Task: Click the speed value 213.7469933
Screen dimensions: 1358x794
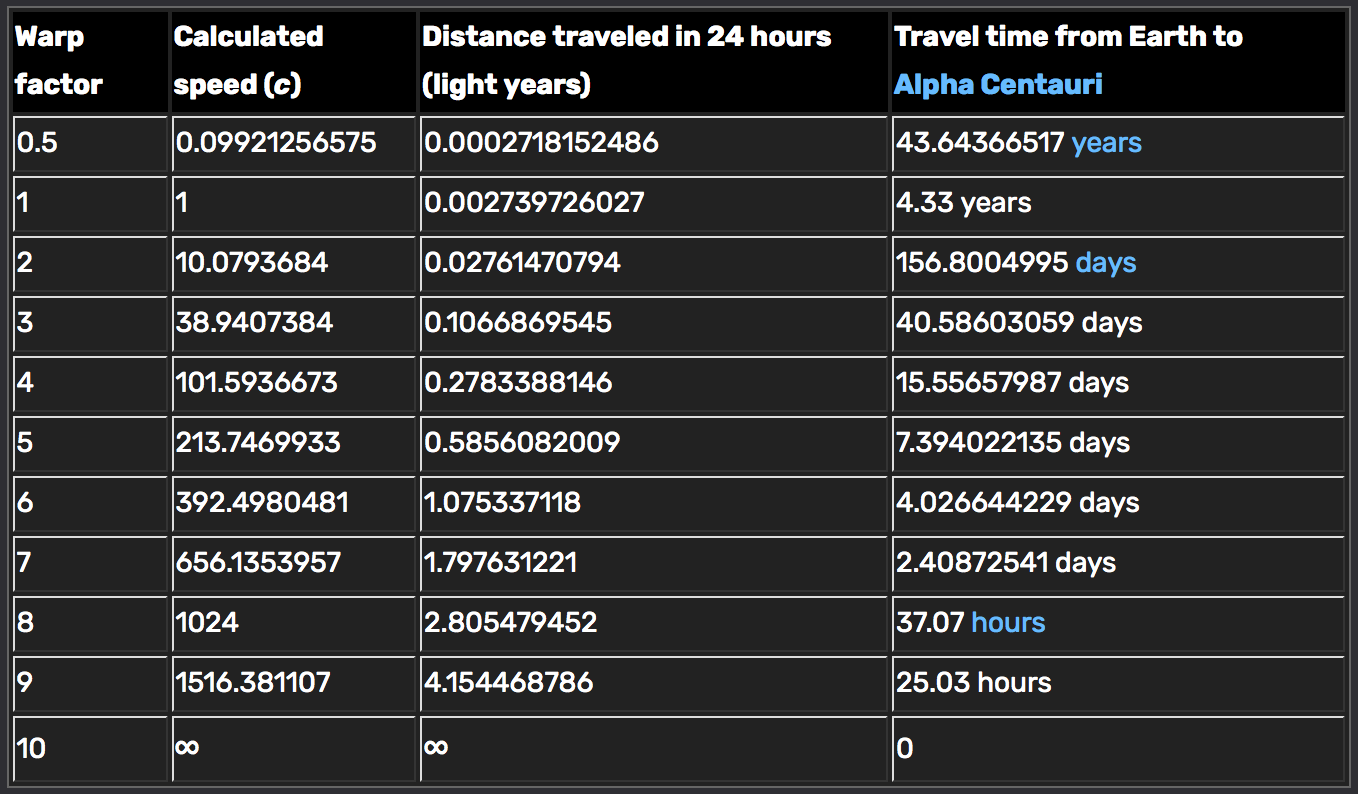Action: tap(258, 443)
